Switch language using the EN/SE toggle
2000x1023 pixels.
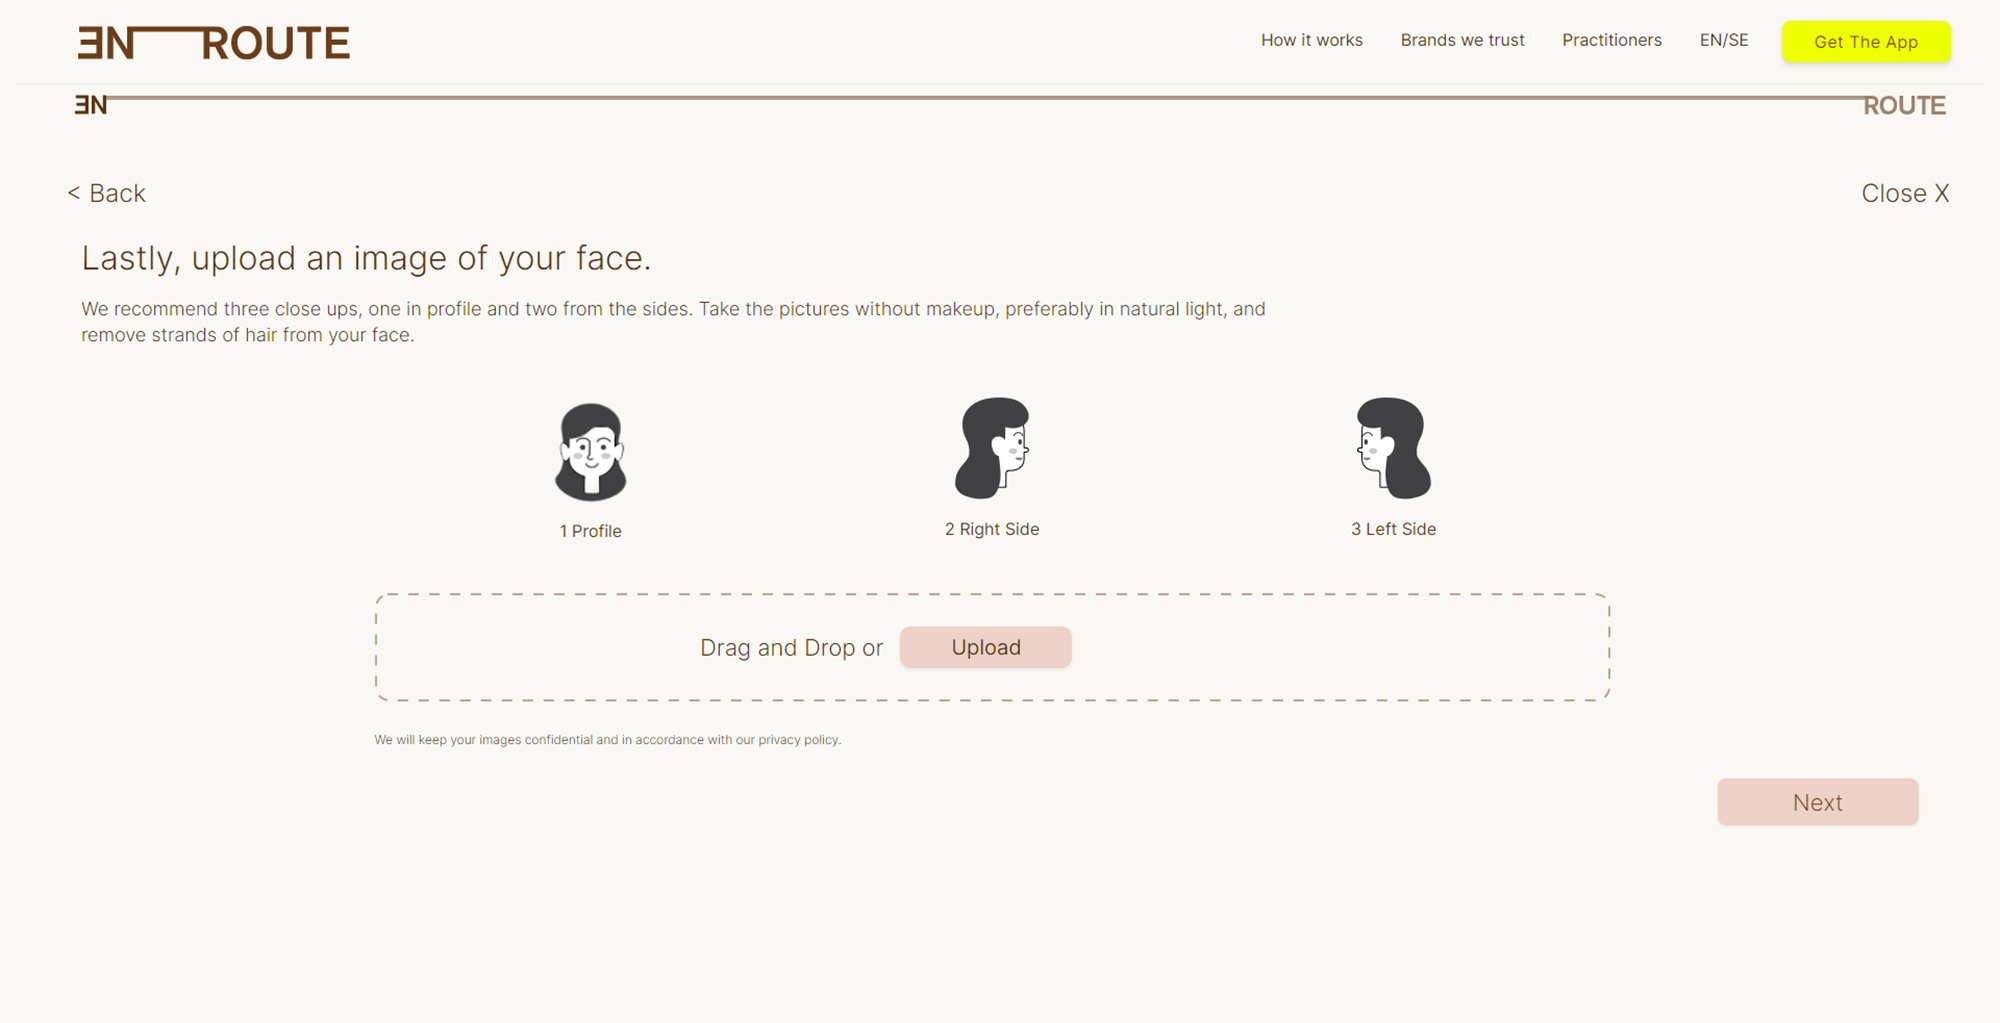click(1723, 40)
